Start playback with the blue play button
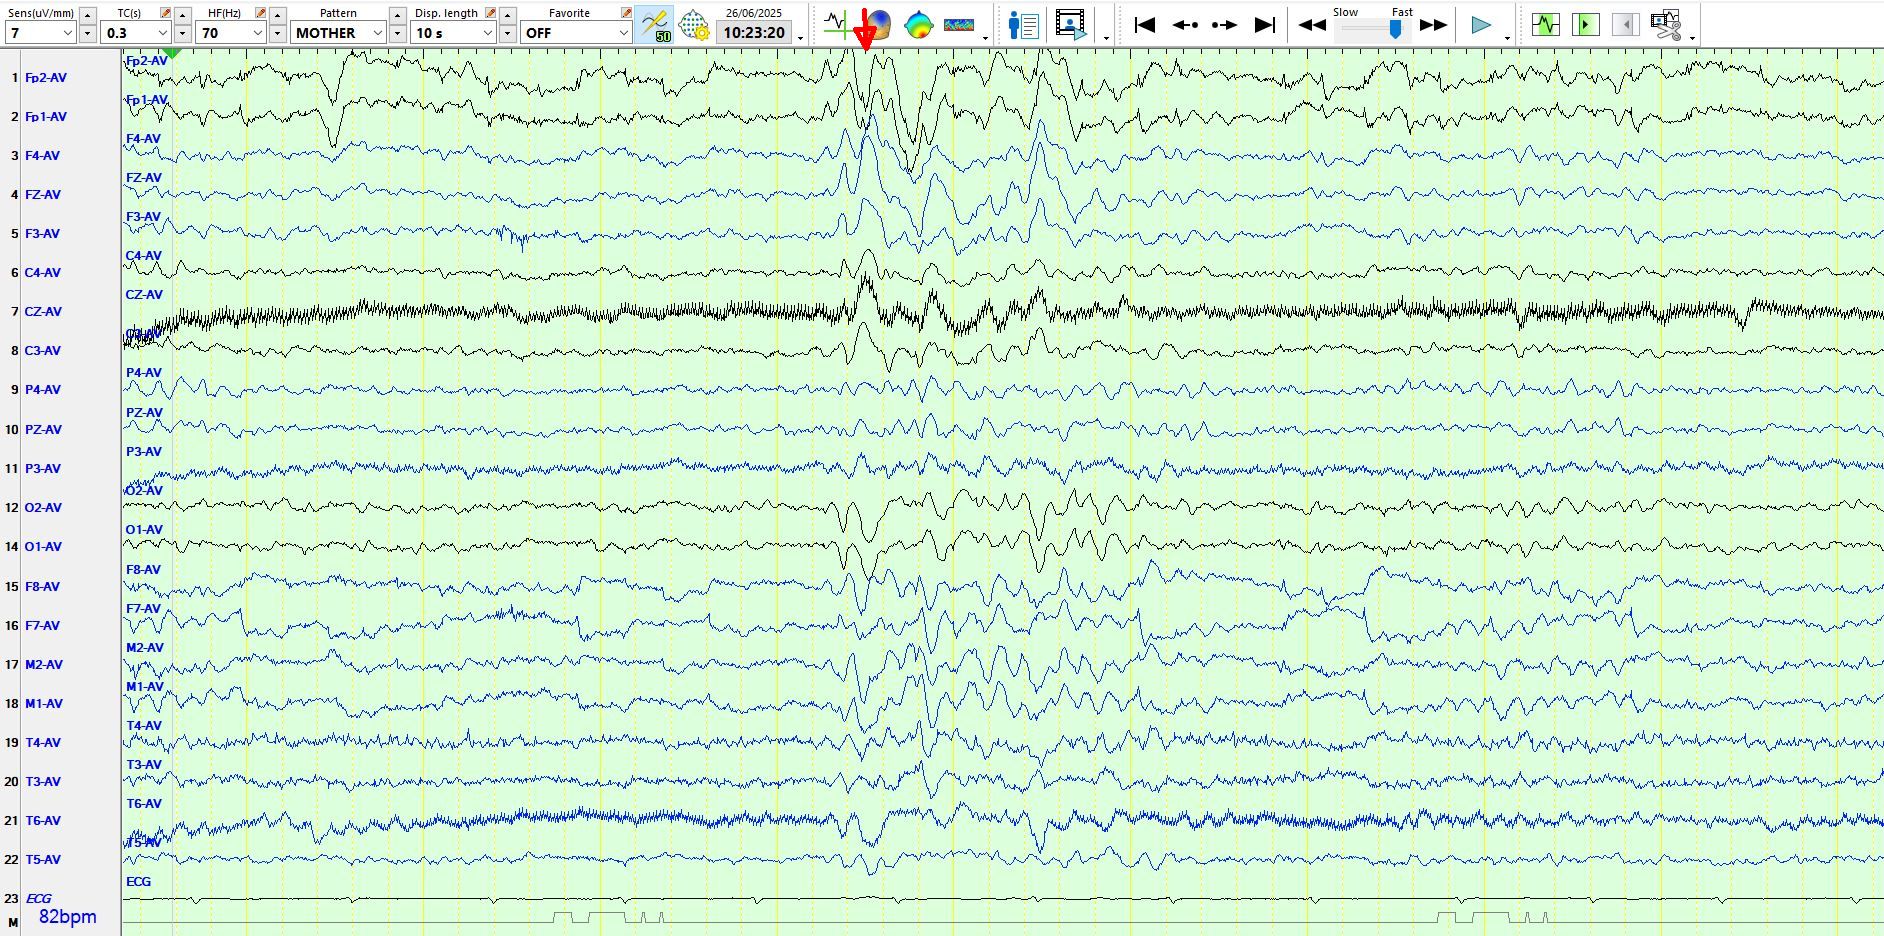Viewport: 1884px width, 936px height. [x=1481, y=25]
